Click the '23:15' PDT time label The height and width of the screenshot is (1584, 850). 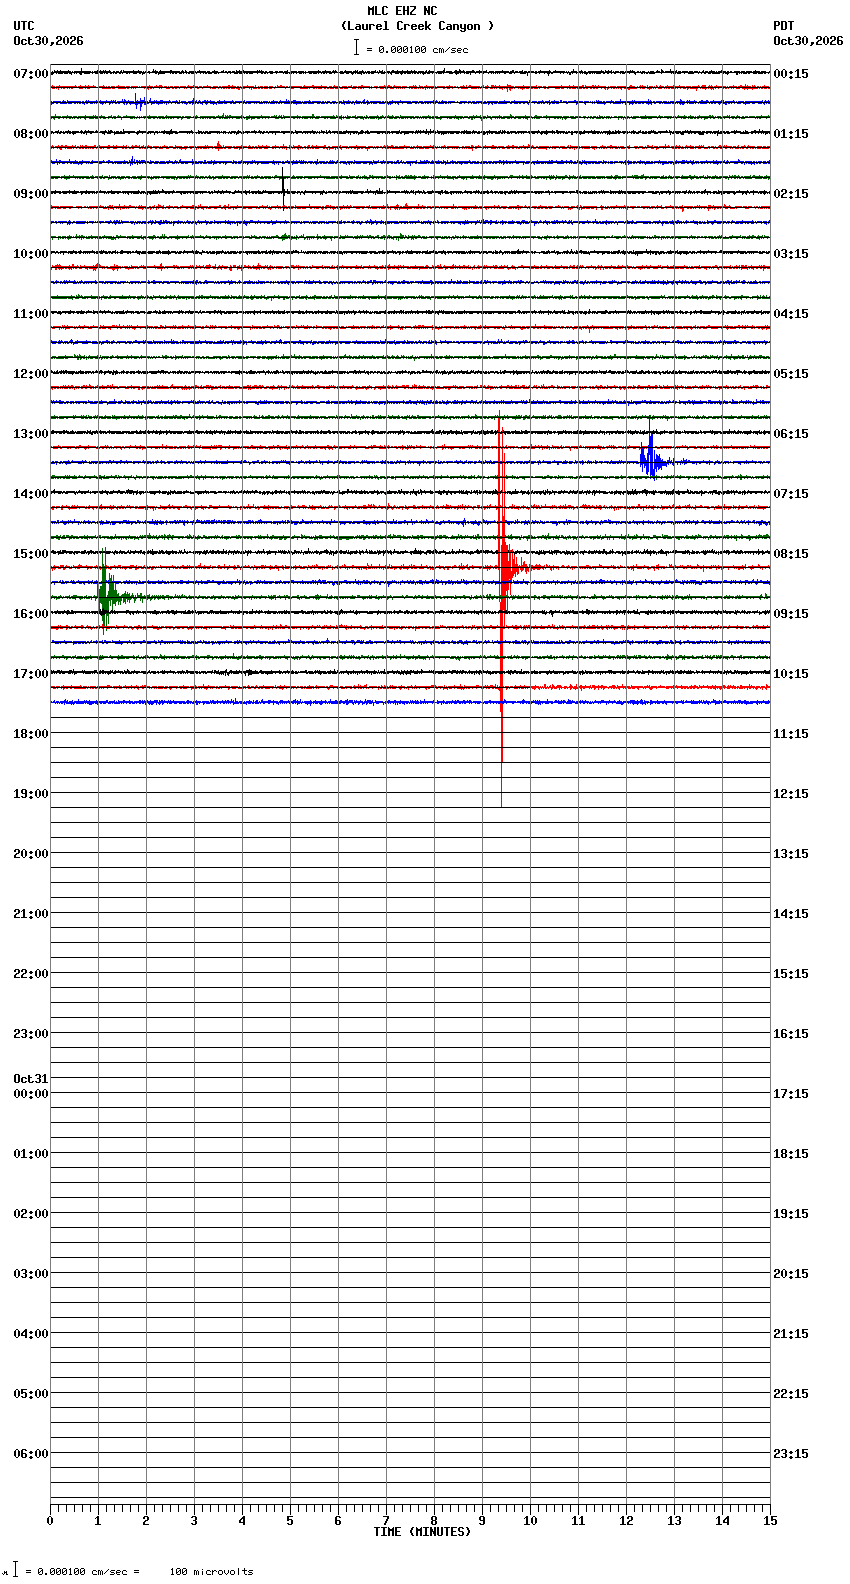click(x=791, y=1454)
